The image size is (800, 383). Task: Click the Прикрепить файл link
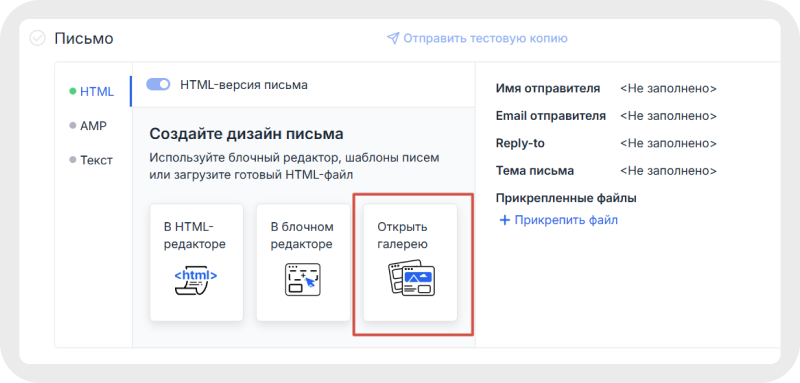pos(566,220)
